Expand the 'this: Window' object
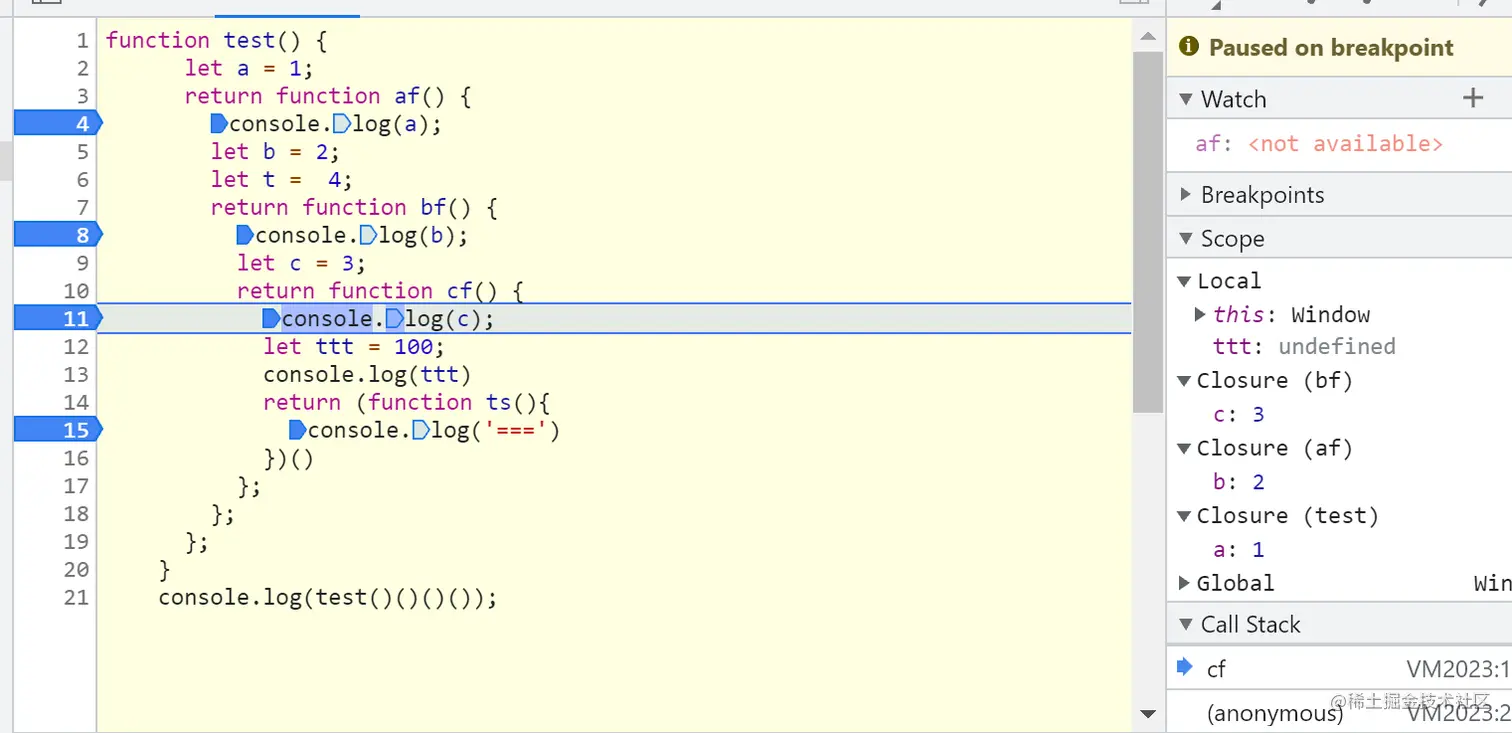The width and height of the screenshot is (1512, 733). click(1200, 315)
